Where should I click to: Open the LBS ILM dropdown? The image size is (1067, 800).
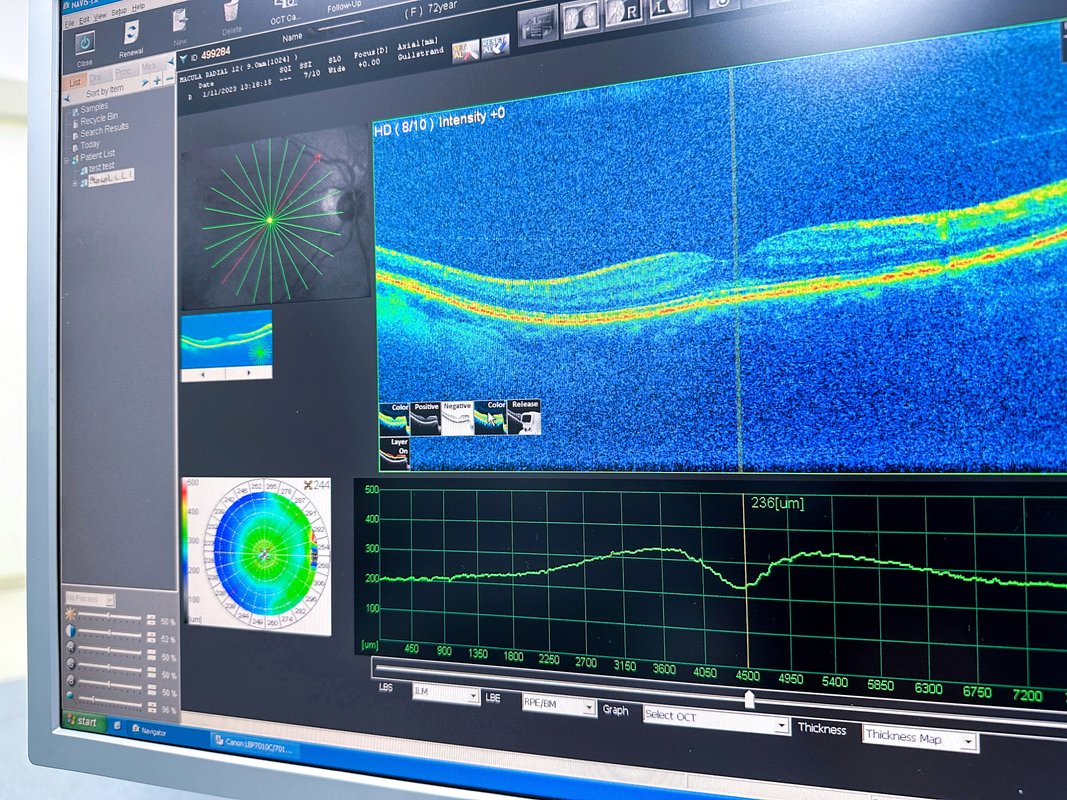[445, 695]
